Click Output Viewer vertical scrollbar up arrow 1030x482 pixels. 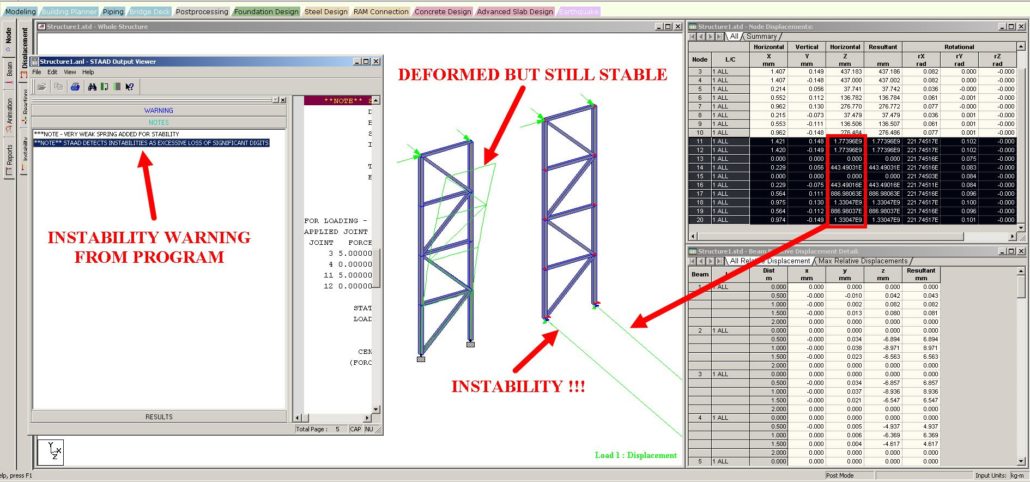pos(376,100)
